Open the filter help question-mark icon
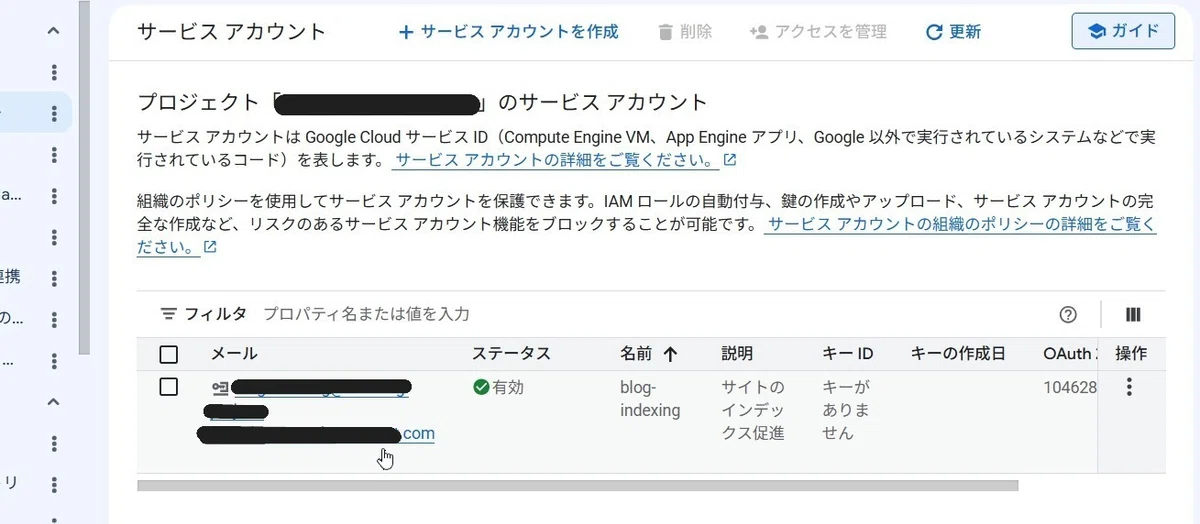 point(1068,314)
